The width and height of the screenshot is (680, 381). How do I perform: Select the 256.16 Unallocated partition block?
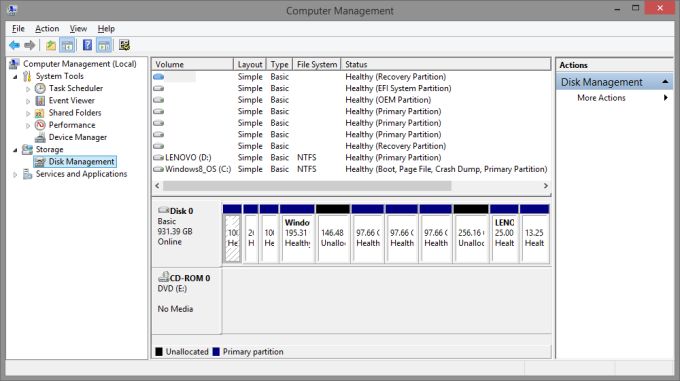tap(471, 234)
